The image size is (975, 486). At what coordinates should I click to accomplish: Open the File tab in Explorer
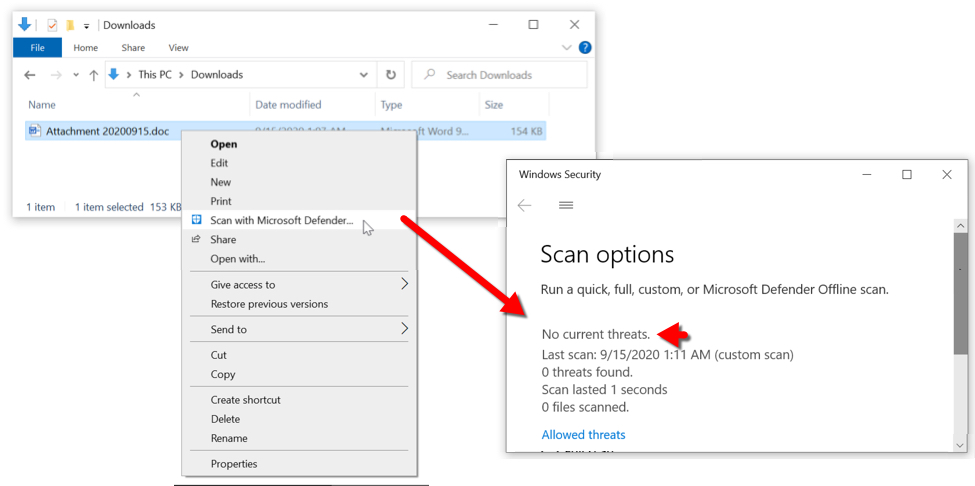[37, 47]
